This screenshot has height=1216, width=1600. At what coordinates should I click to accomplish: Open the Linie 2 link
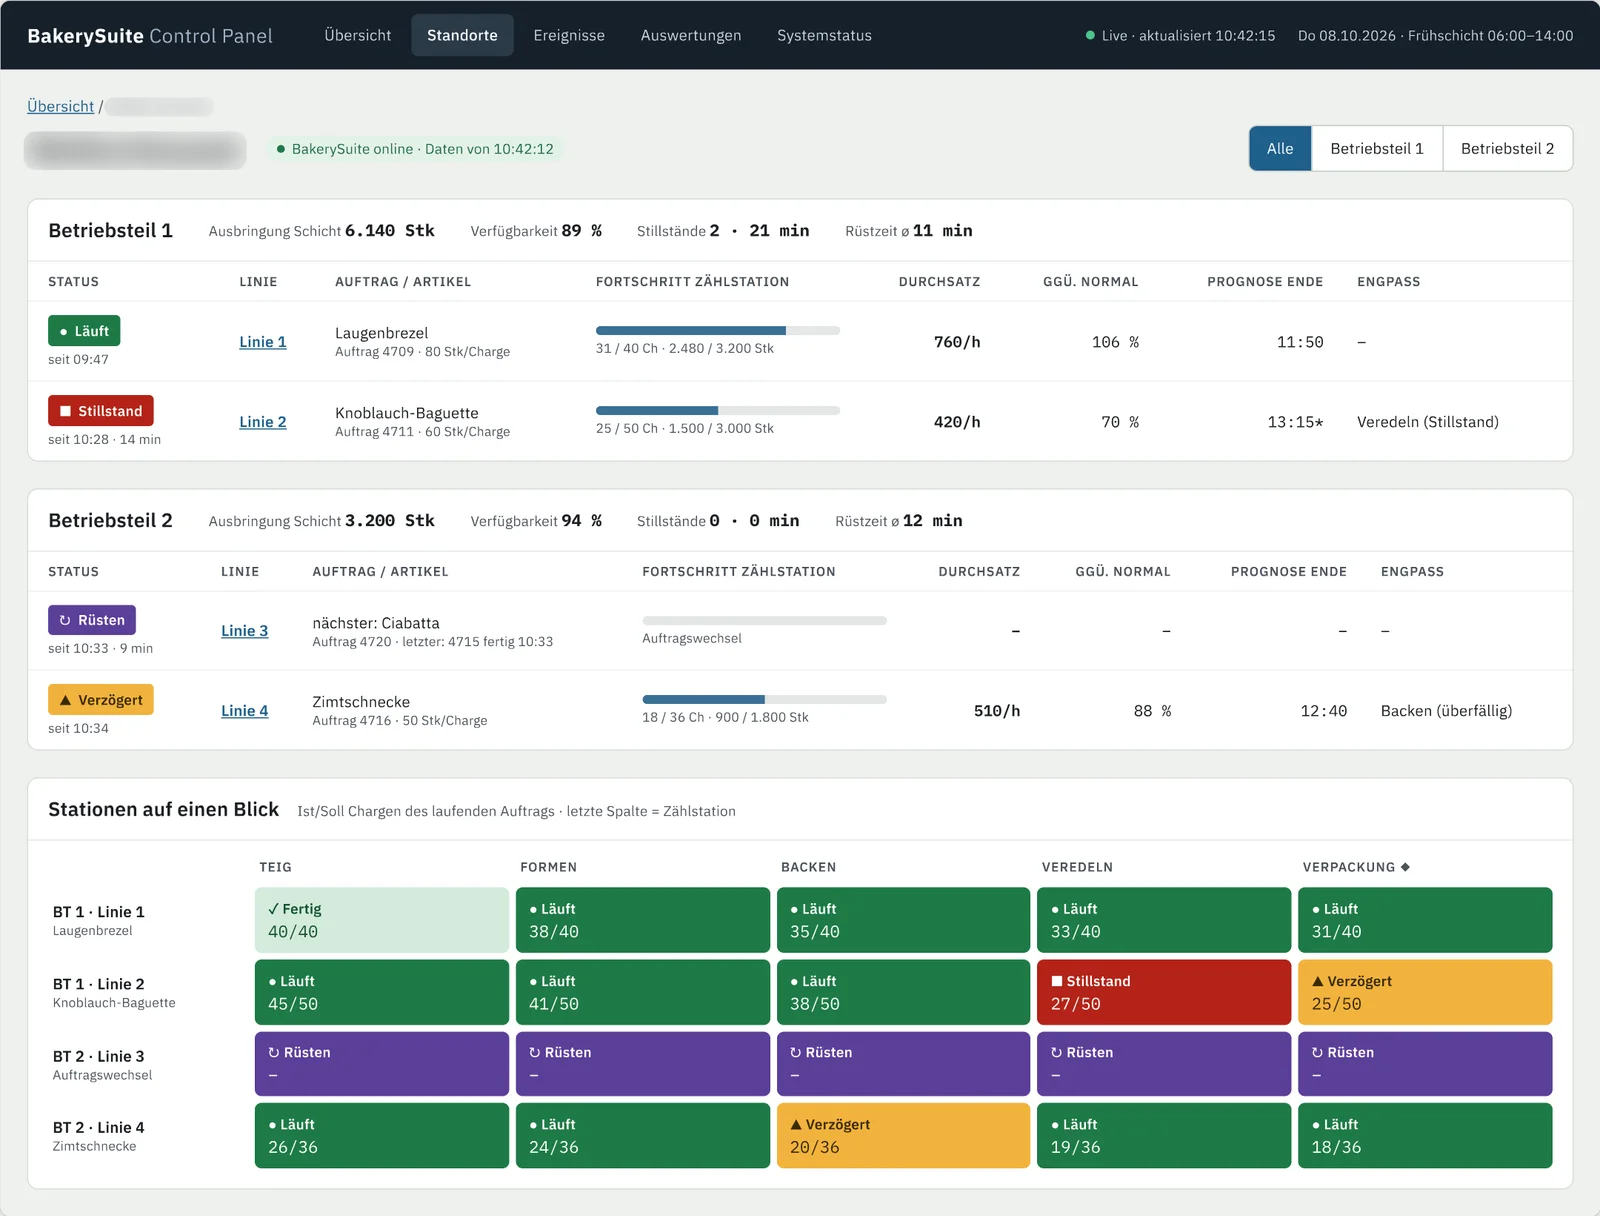263,422
